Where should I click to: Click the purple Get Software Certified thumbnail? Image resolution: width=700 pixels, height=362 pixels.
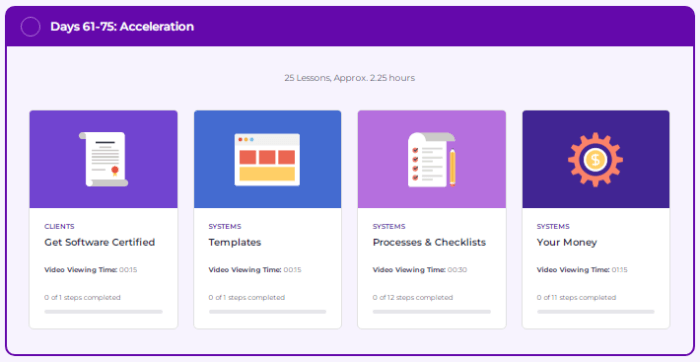tap(104, 159)
